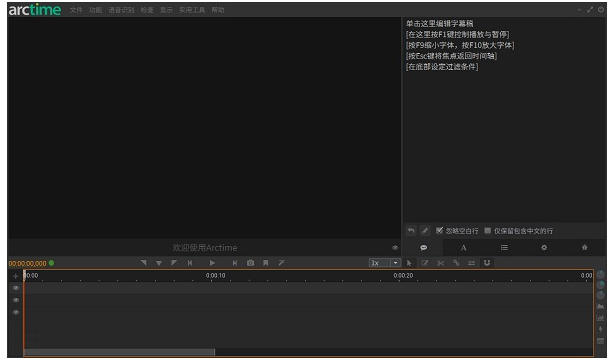
Task: Open the 帮助 menu
Action: pyautogui.click(x=218, y=10)
